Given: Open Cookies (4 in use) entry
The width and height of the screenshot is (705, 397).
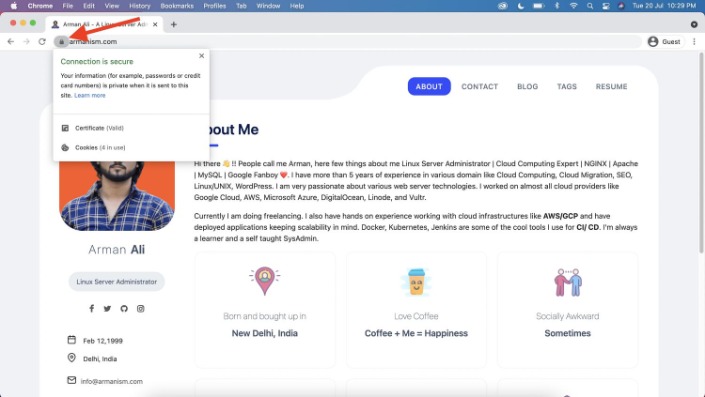Looking at the screenshot, I should (x=100, y=147).
